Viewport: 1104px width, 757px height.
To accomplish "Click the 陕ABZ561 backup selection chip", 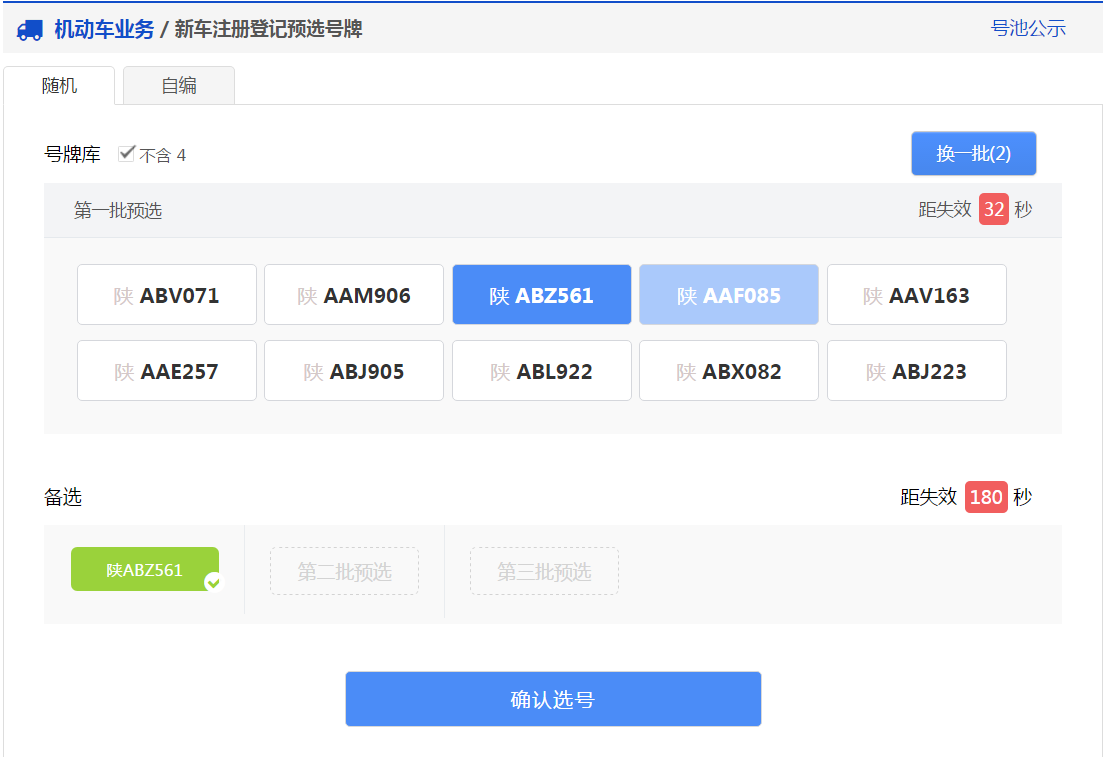I will [144, 569].
